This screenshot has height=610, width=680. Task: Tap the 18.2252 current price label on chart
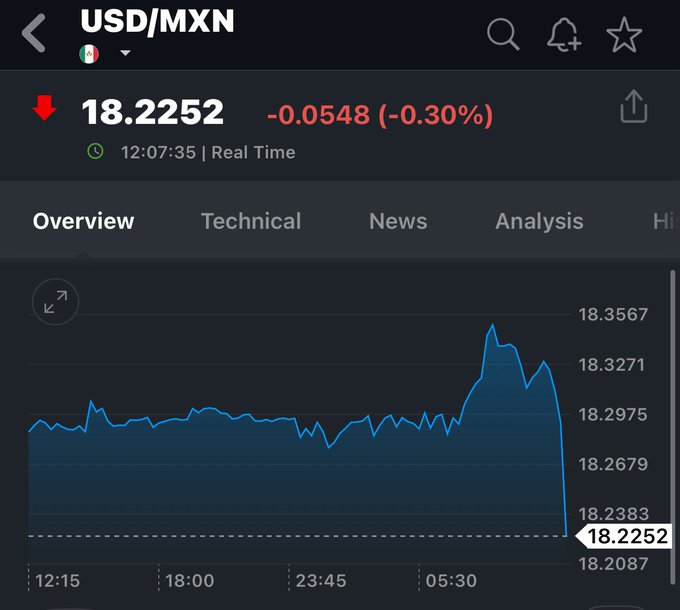[626, 536]
